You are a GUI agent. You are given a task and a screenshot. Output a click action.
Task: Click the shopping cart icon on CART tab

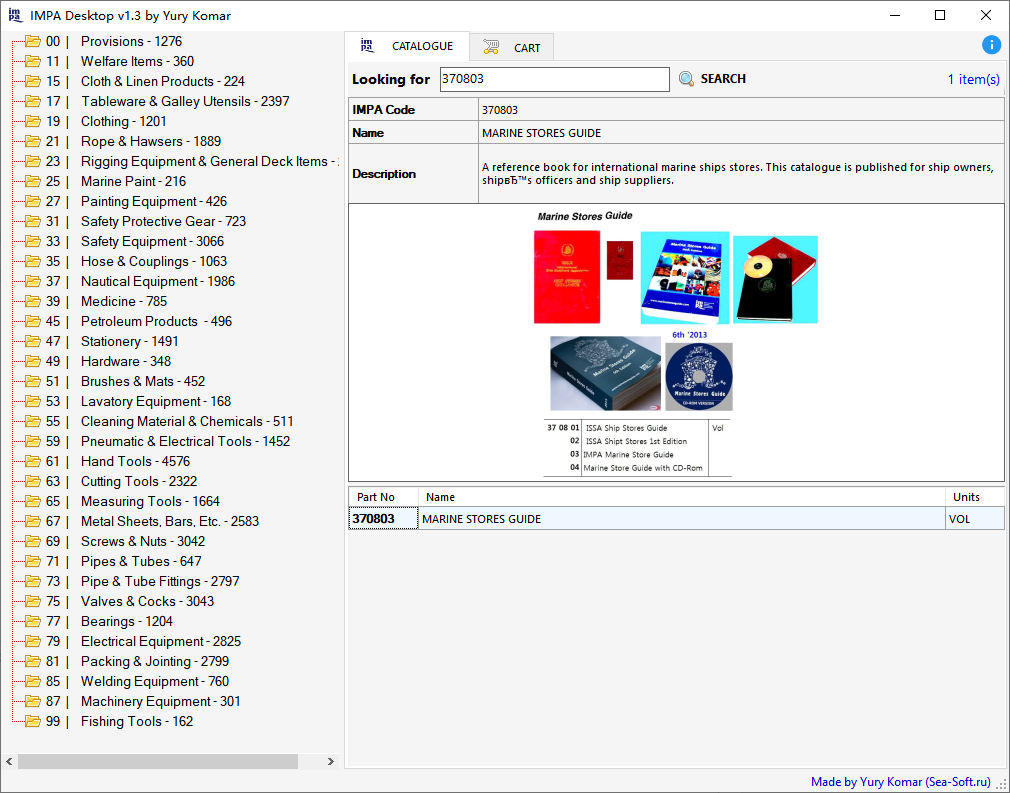click(491, 48)
